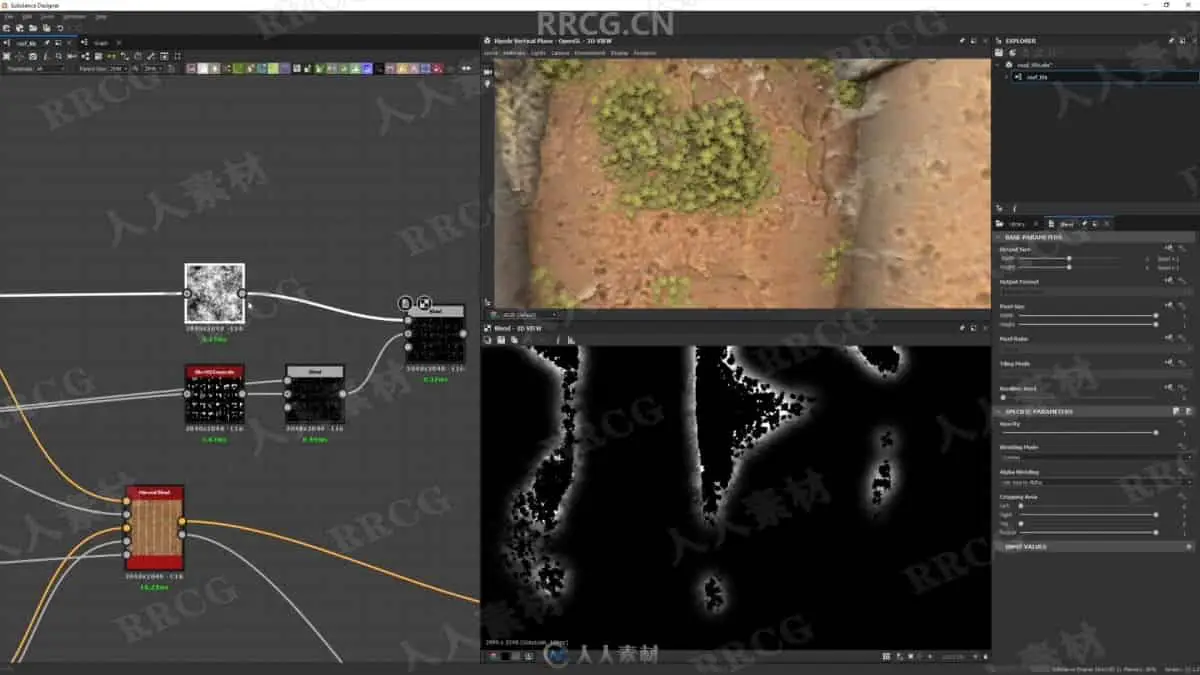Click the first node-palette icon on graph toolbar
The image size is (1200, 675).
click(x=191, y=68)
